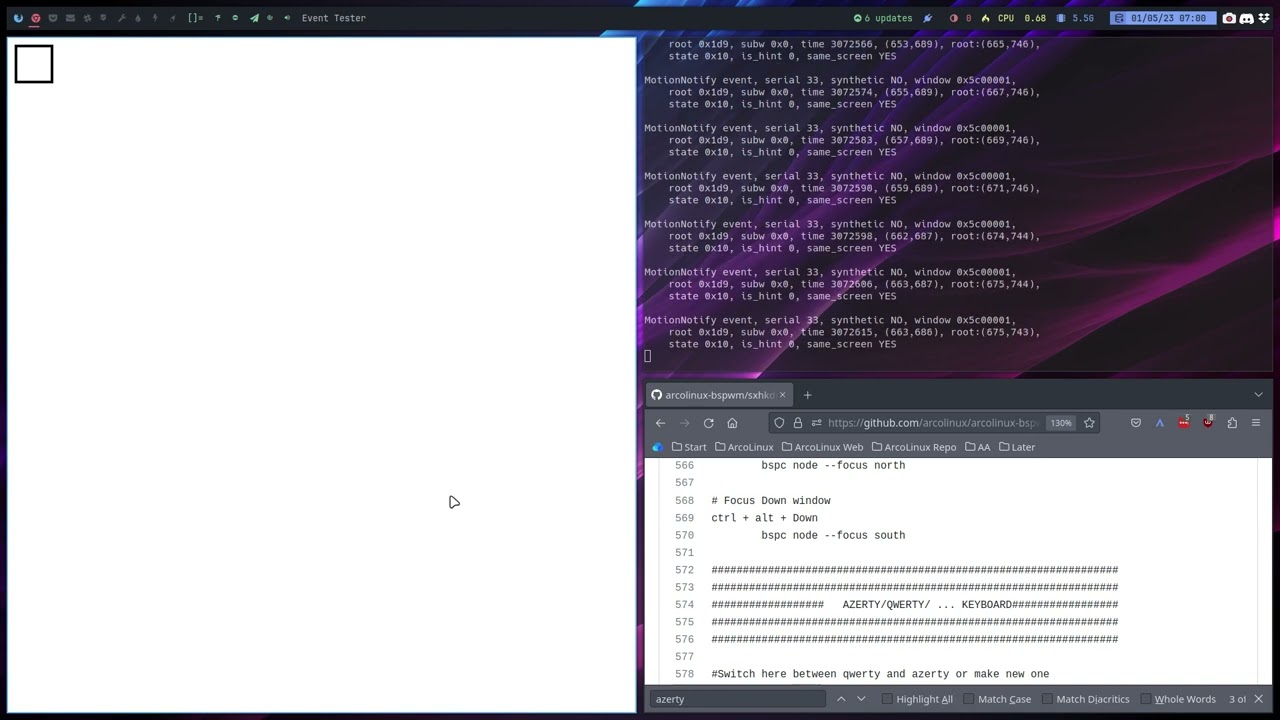Open the Later bookmarks folder

tap(1017, 447)
